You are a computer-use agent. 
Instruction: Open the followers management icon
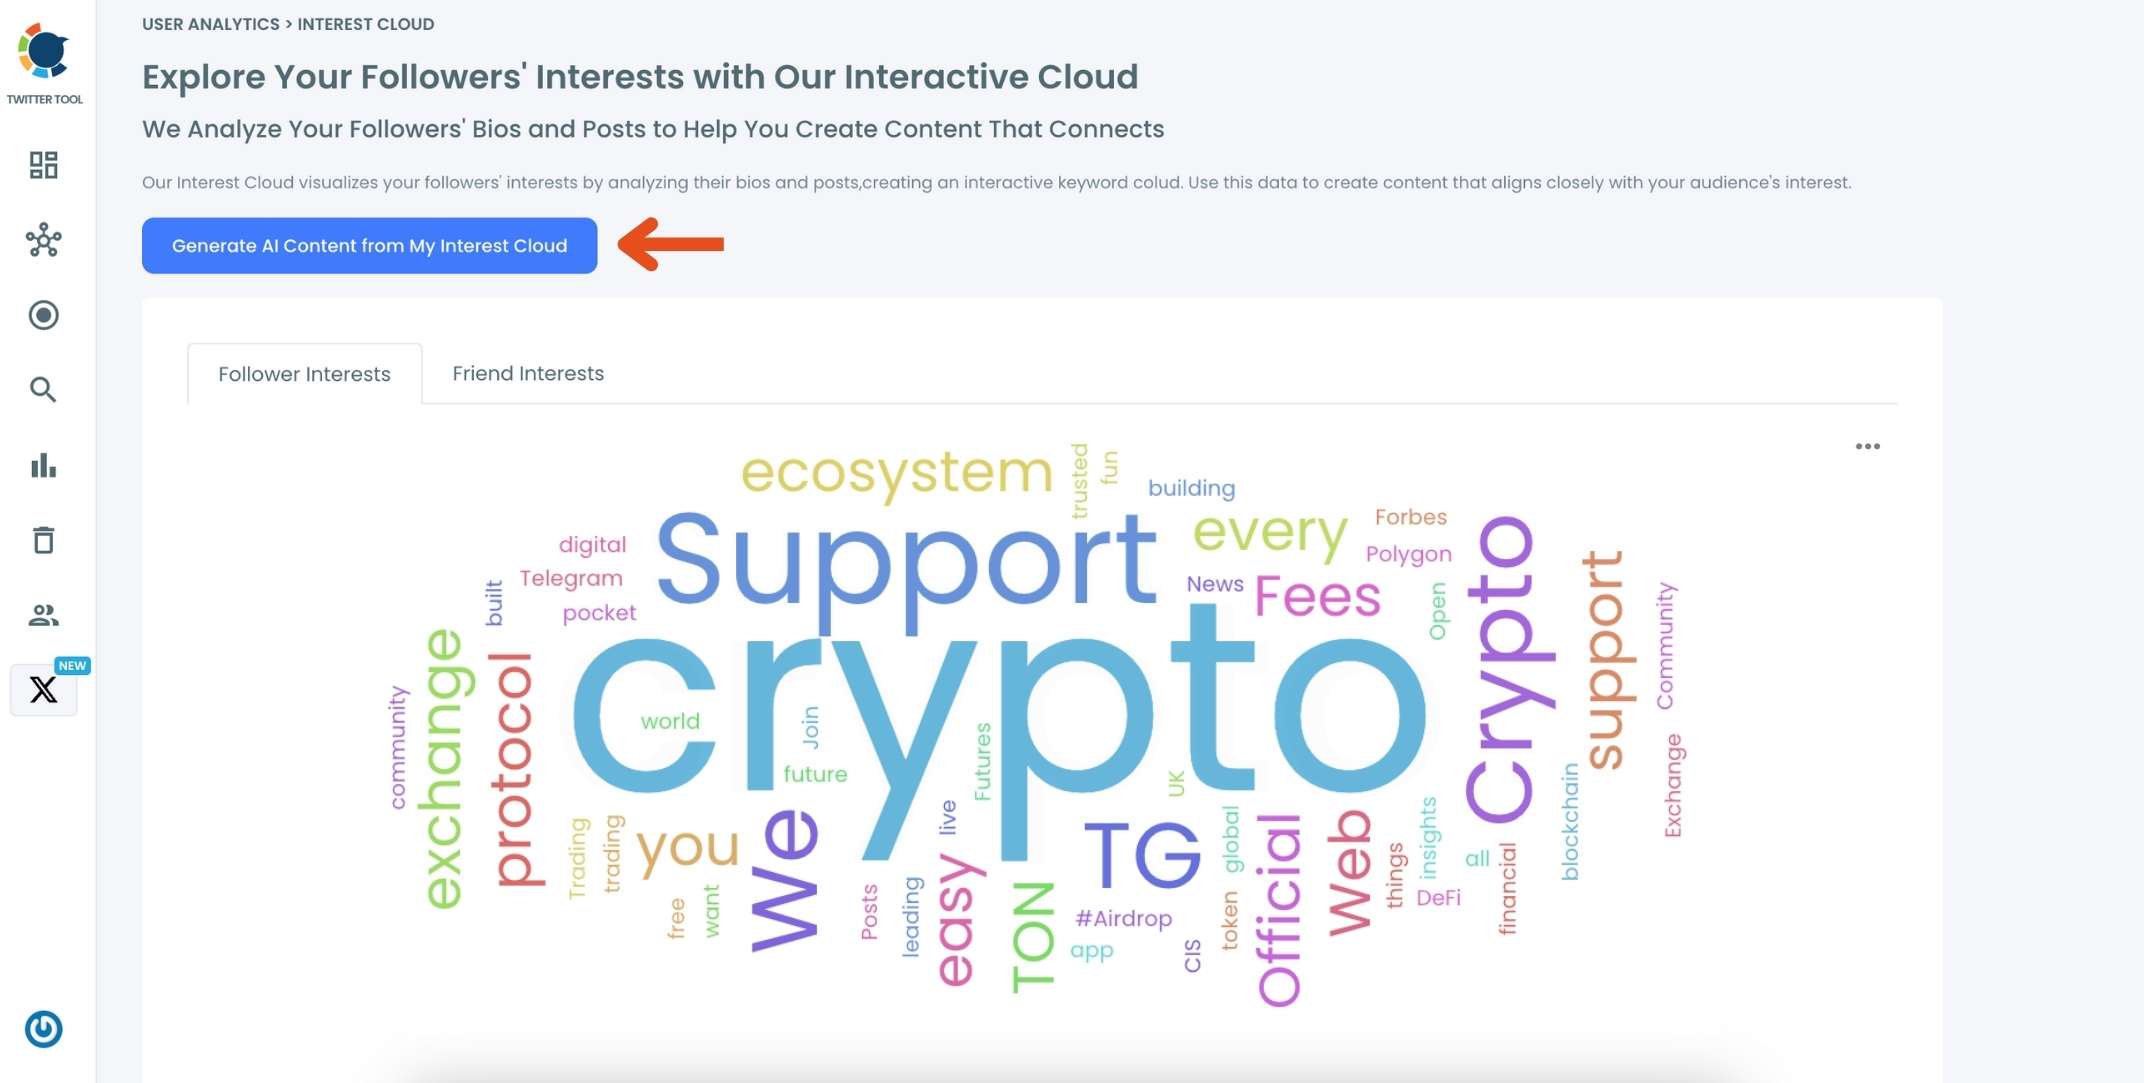(43, 615)
